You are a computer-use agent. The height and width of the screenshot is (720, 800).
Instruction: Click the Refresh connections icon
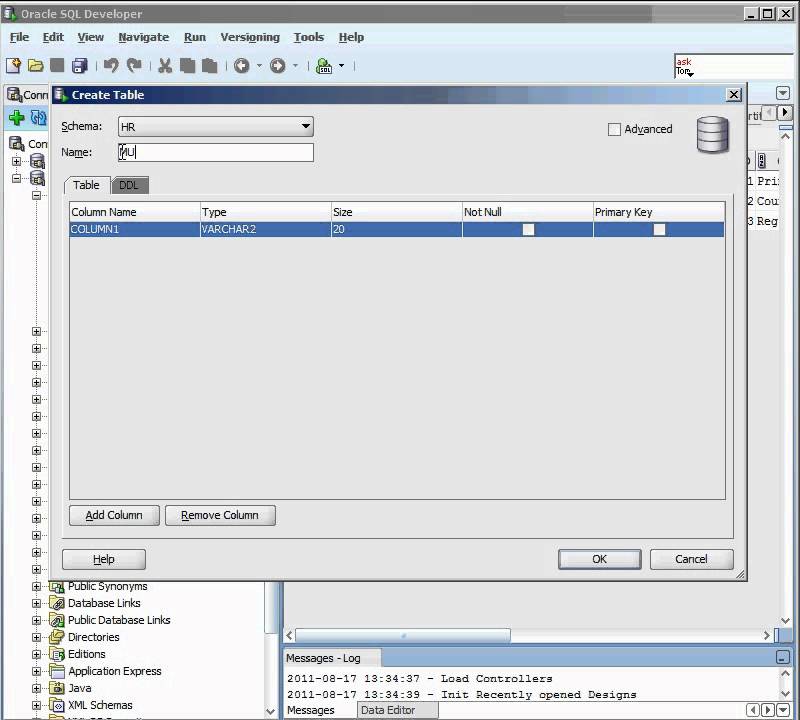(x=39, y=118)
